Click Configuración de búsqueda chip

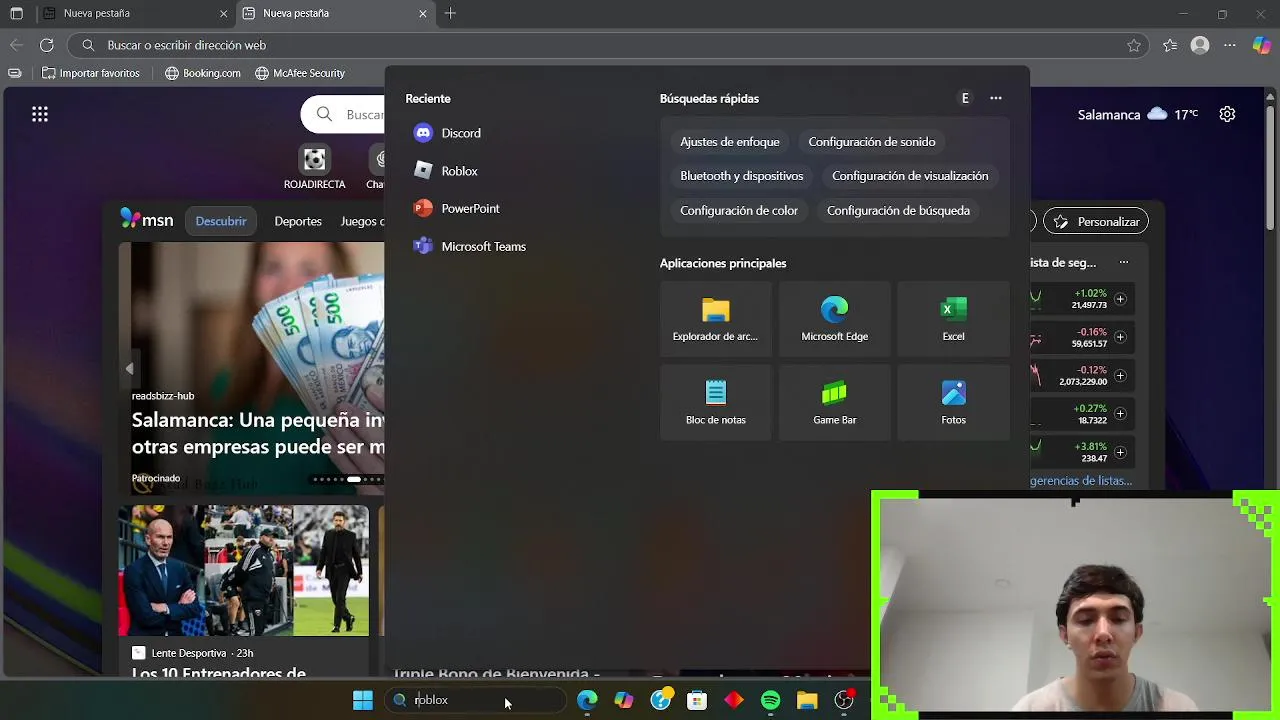tap(898, 210)
